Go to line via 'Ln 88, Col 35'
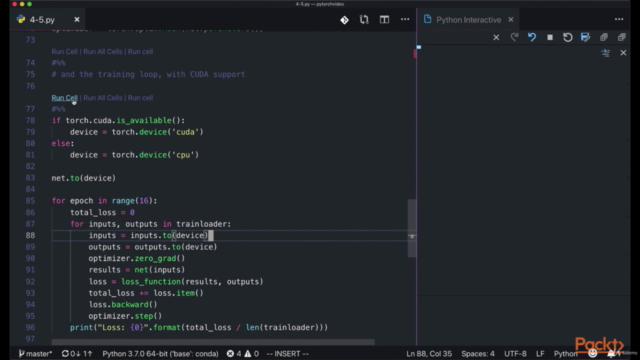The height and width of the screenshot is (360, 640). (429, 354)
